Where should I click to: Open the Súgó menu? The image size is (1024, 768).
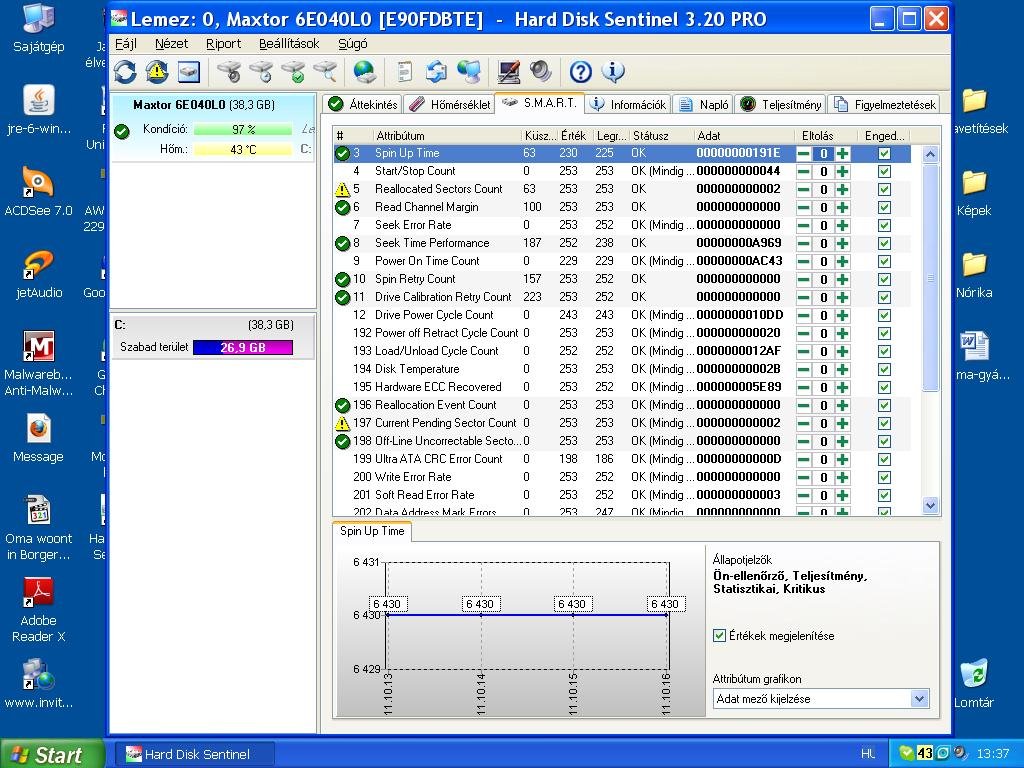(353, 44)
